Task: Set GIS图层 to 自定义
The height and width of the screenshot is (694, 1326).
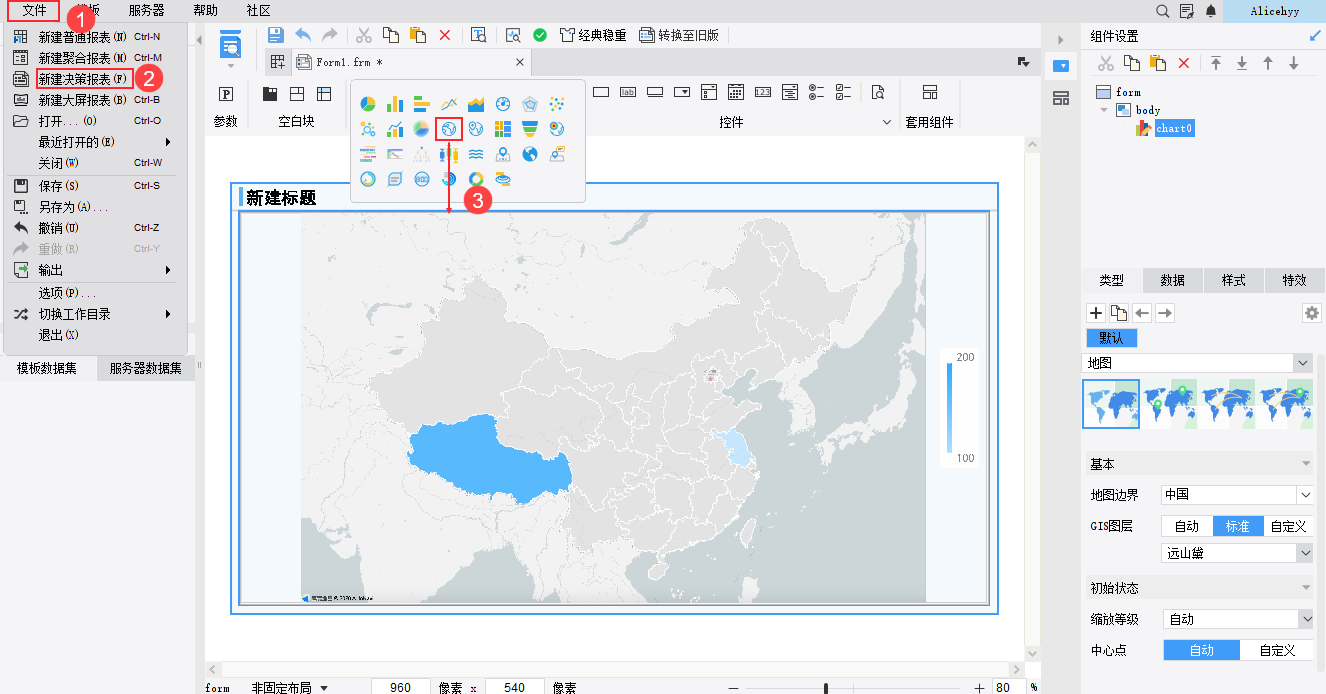Action: [x=1289, y=526]
